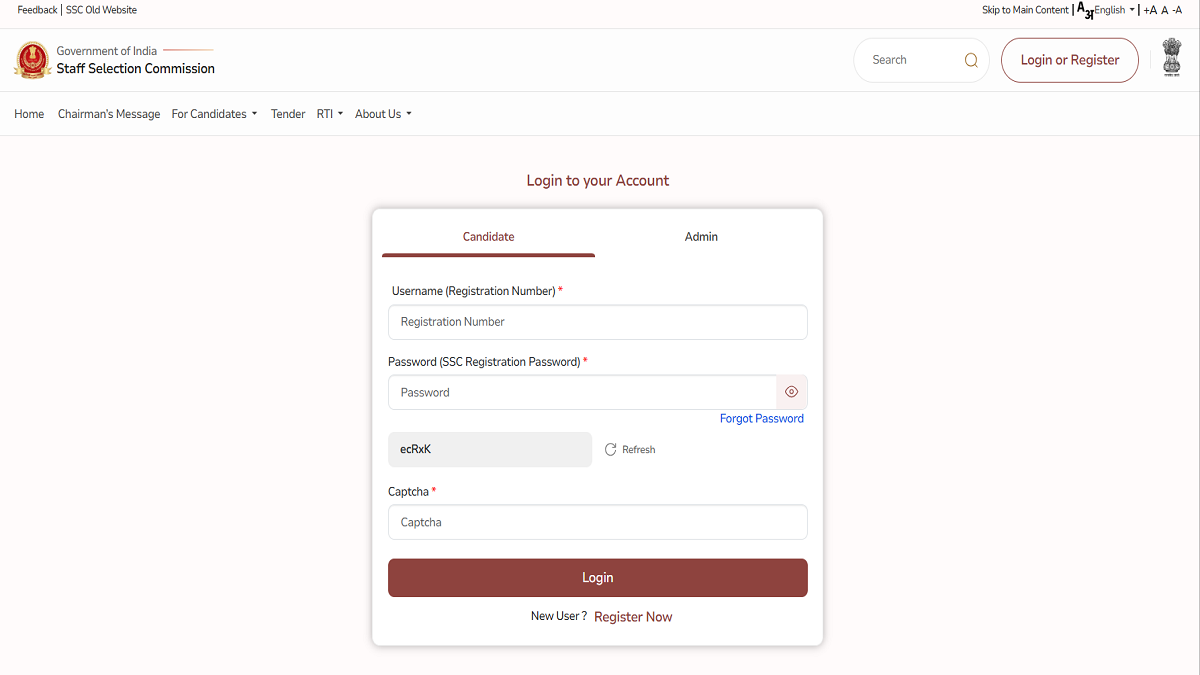Expand the RTI menu
This screenshot has width=1200, height=675.
[x=330, y=113]
